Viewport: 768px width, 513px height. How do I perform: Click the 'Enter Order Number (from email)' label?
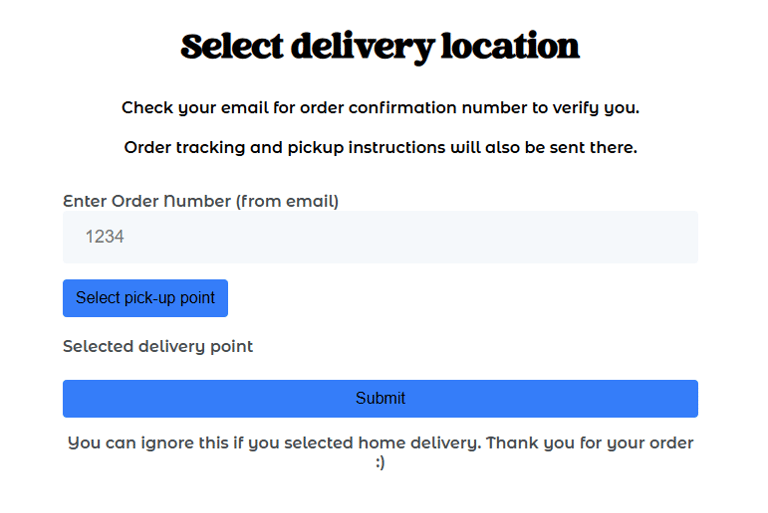[201, 201]
